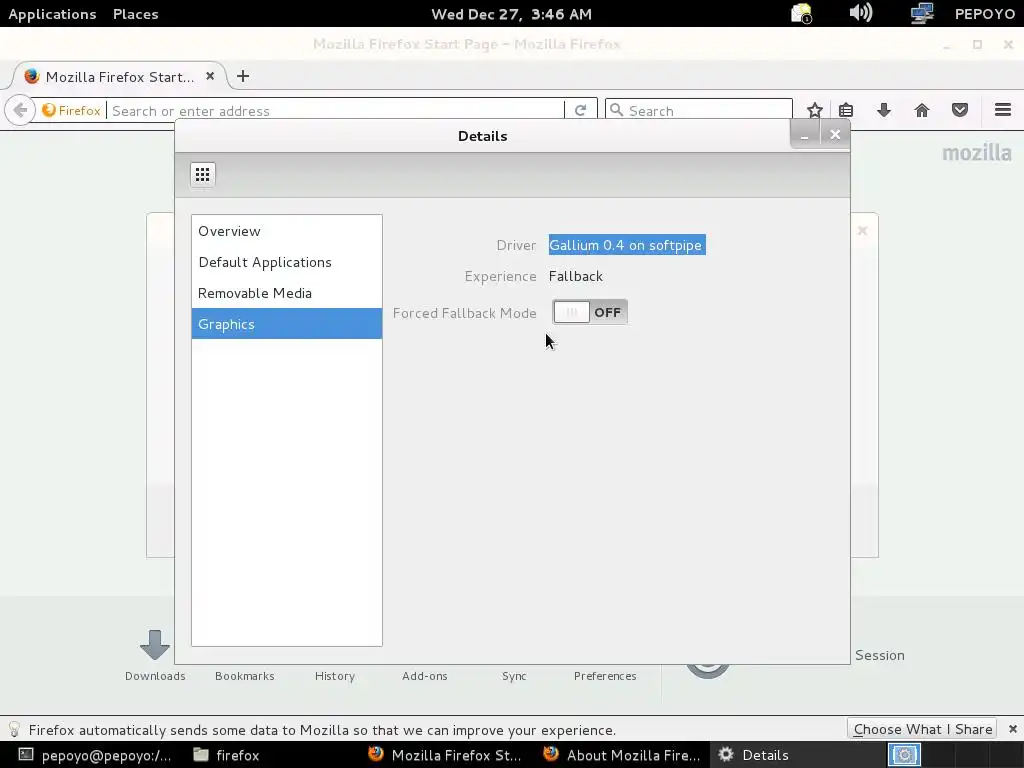
Task: Open the Firefox downloads arrow icon
Action: coord(884,110)
